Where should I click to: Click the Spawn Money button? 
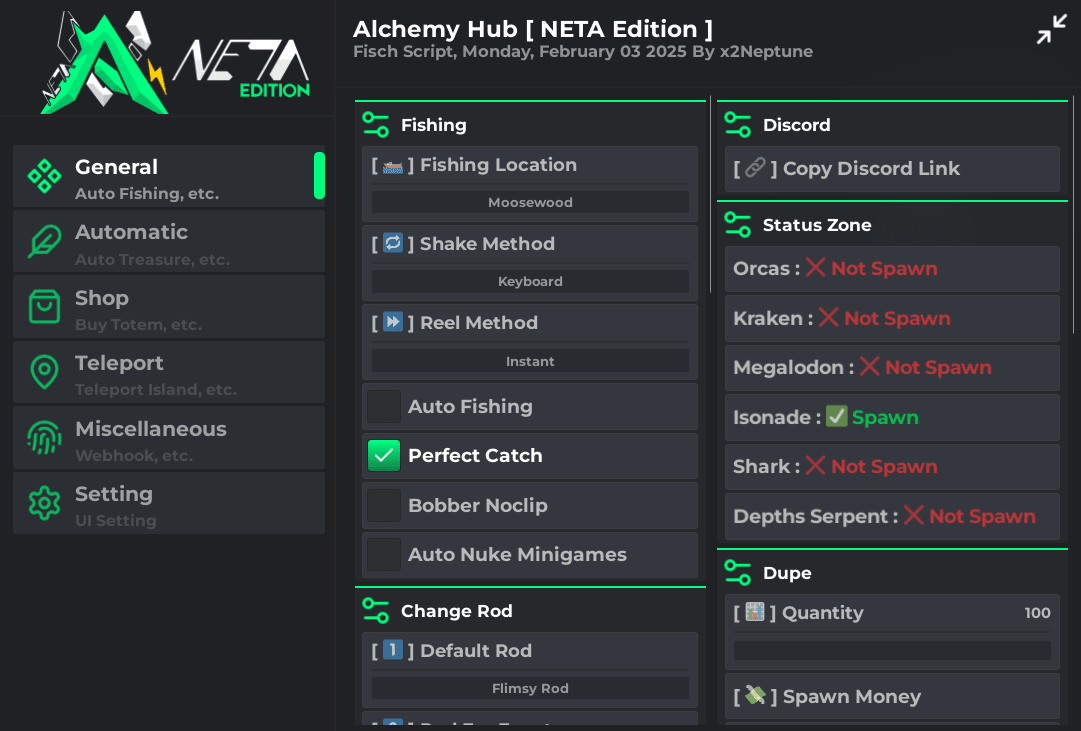click(892, 697)
